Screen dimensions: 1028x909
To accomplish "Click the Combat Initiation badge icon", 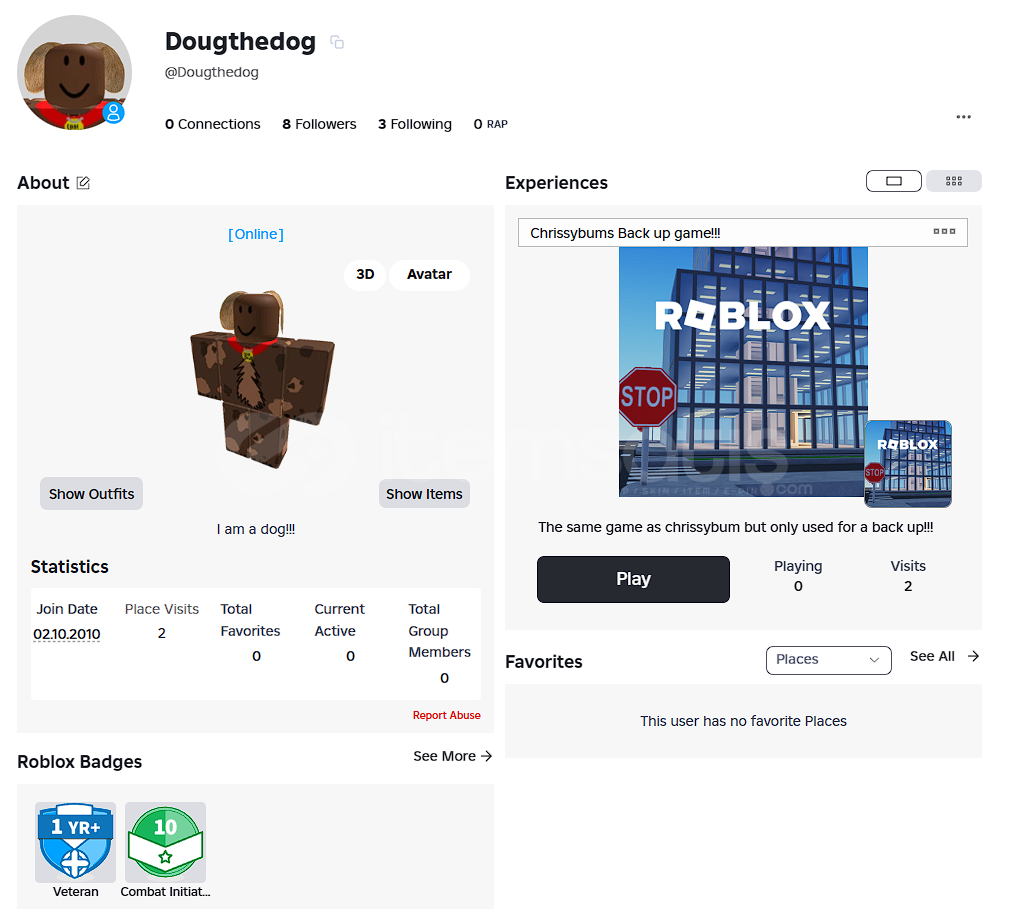I will pyautogui.click(x=165, y=842).
